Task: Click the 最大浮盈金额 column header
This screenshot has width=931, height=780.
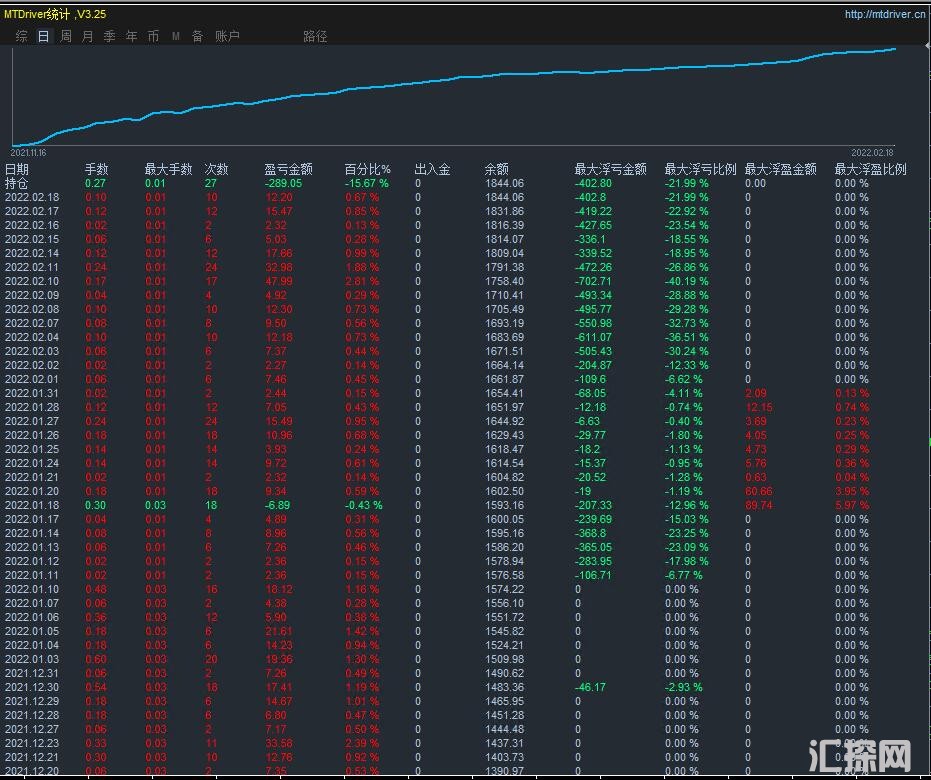Action: tap(780, 169)
